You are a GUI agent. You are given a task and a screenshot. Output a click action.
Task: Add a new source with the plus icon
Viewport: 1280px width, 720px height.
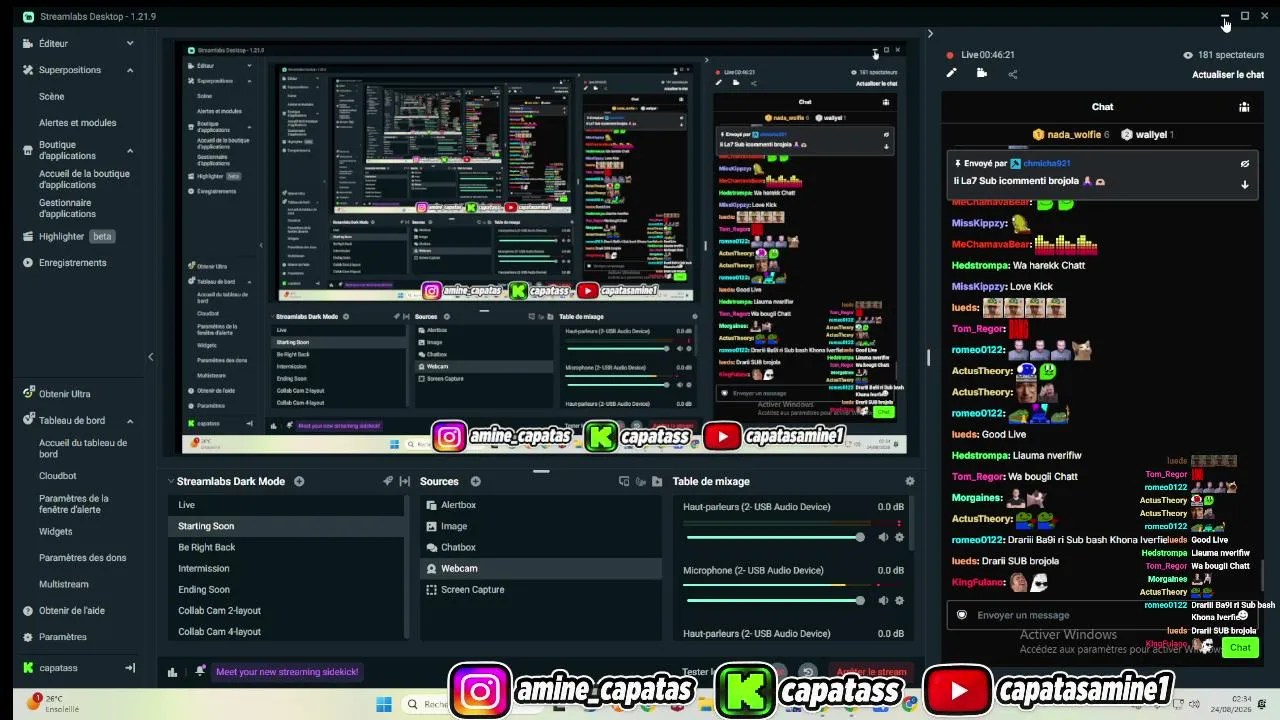(x=475, y=481)
